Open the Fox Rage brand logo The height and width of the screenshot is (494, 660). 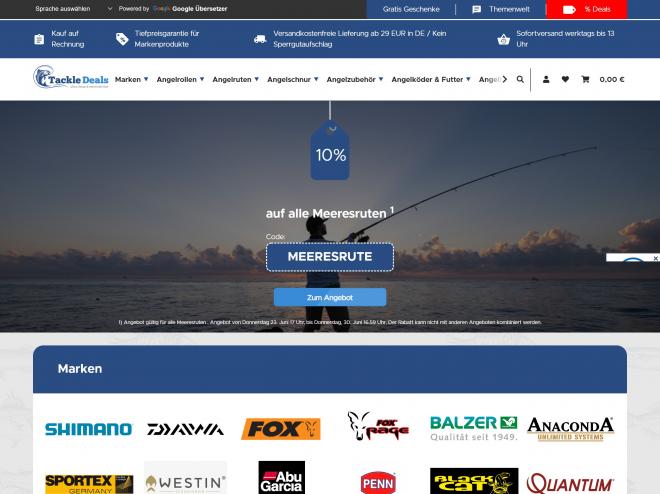[x=378, y=426]
